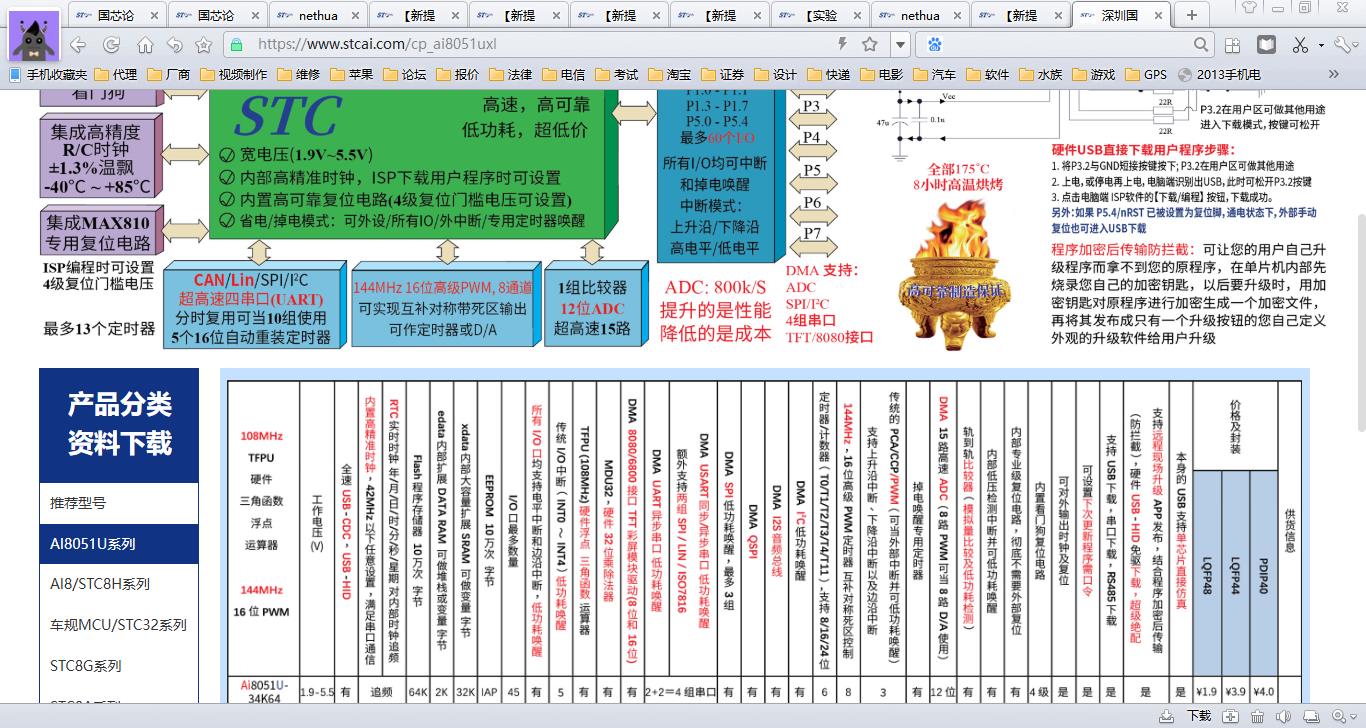The height and width of the screenshot is (728, 1366).
Task: Switch to the 深圳国 tab
Action: (1120, 15)
